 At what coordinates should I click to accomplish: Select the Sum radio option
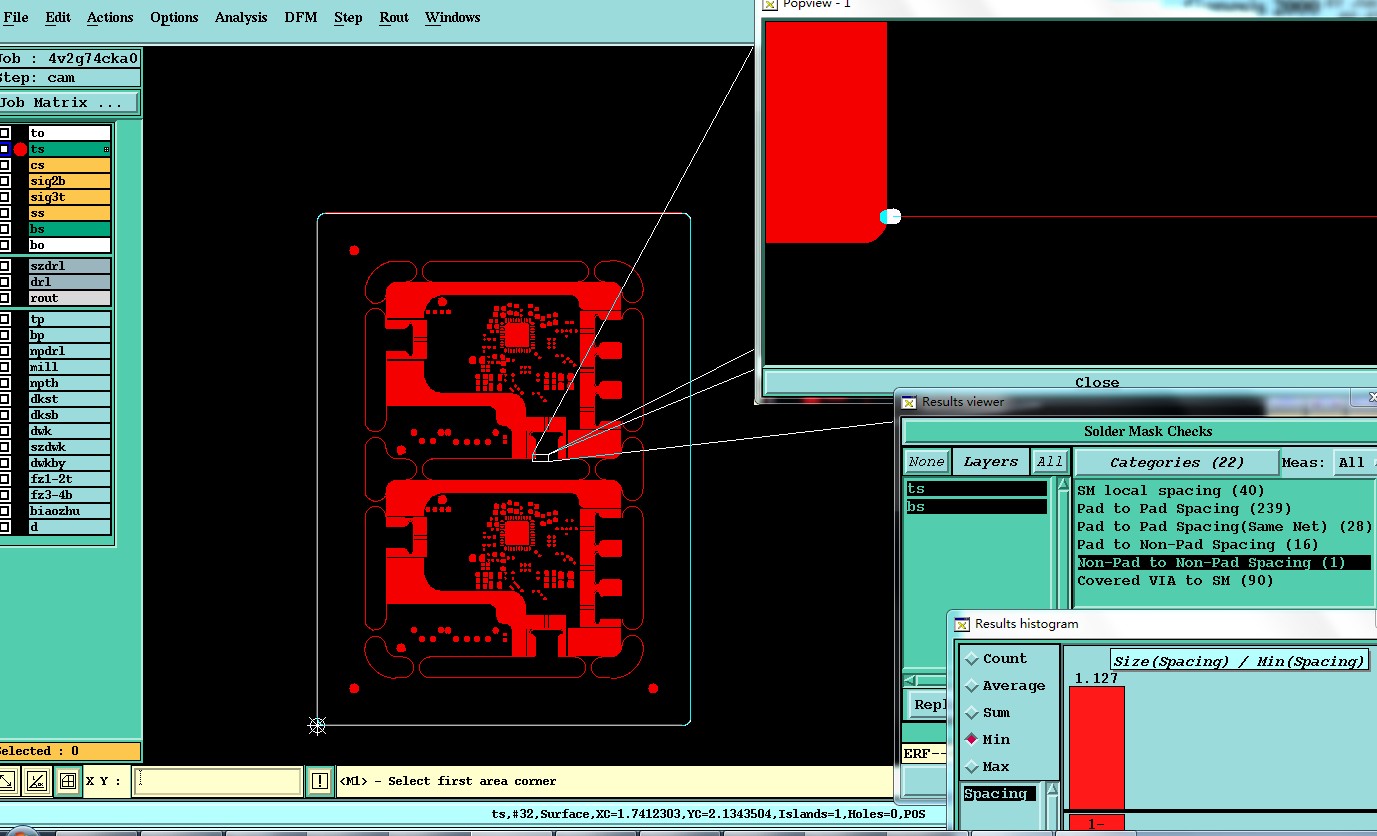[x=972, y=713]
